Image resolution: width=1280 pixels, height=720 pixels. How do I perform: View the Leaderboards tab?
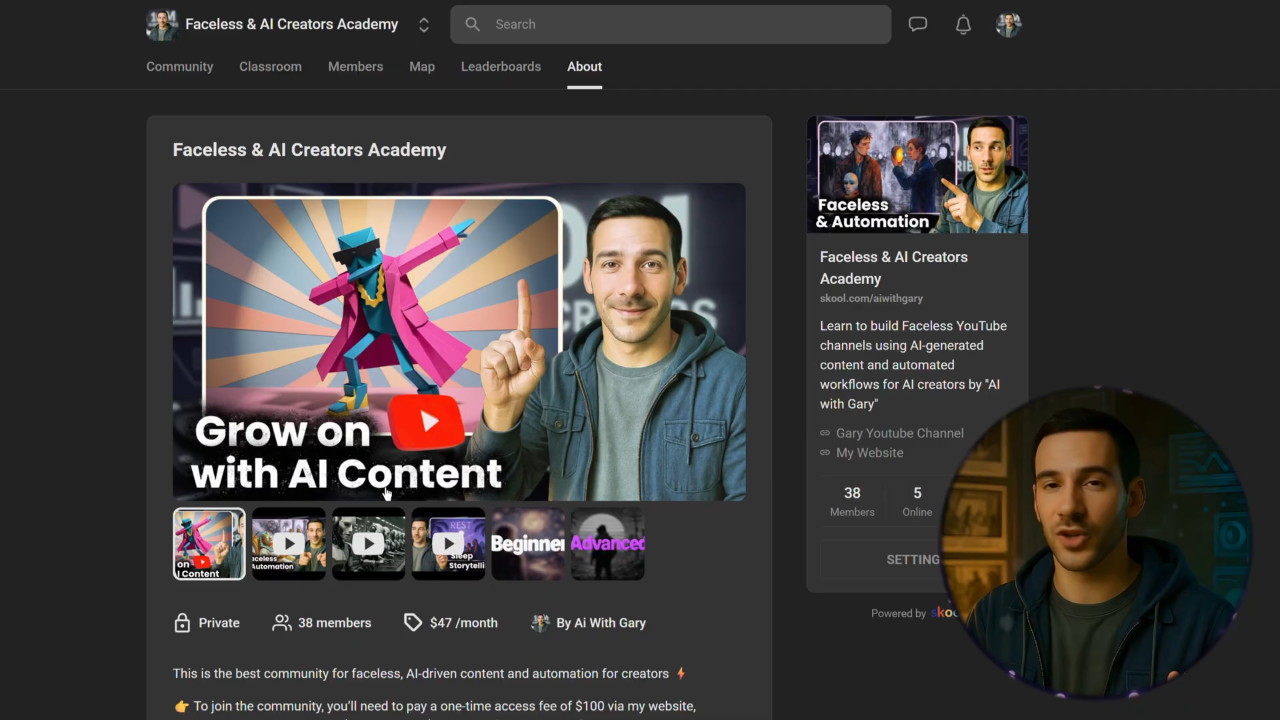(501, 66)
